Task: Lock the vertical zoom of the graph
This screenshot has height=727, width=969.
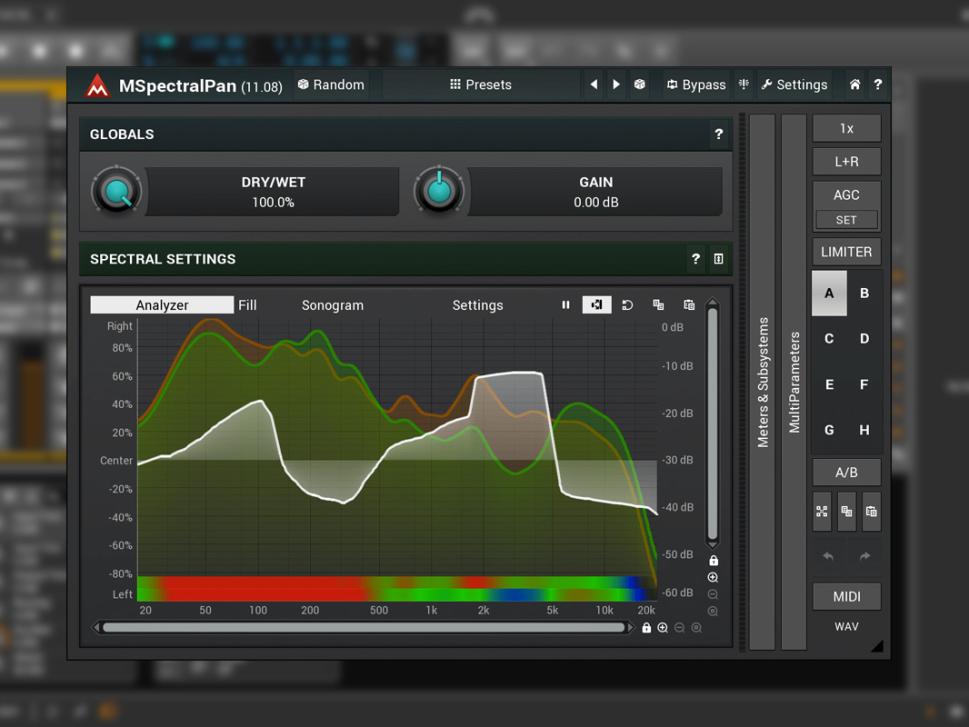Action: click(x=713, y=561)
